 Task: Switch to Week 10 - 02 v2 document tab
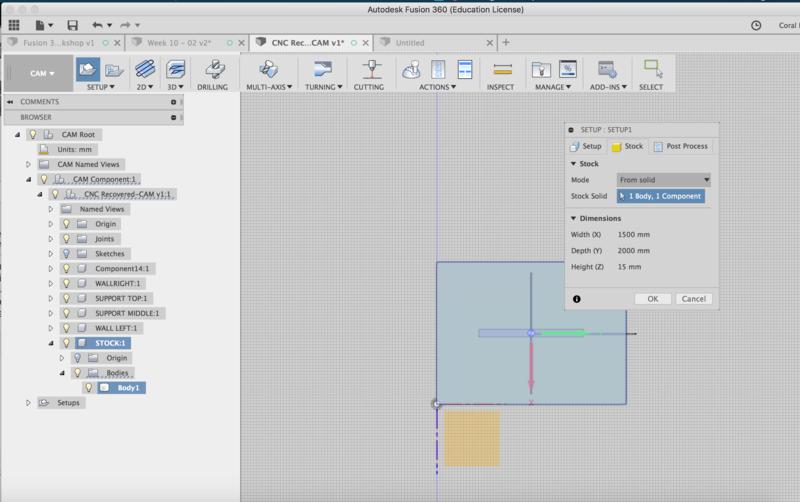coord(179,43)
